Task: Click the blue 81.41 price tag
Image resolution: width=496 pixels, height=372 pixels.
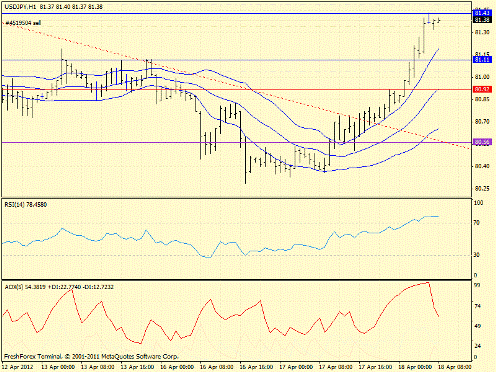Action: click(x=482, y=13)
